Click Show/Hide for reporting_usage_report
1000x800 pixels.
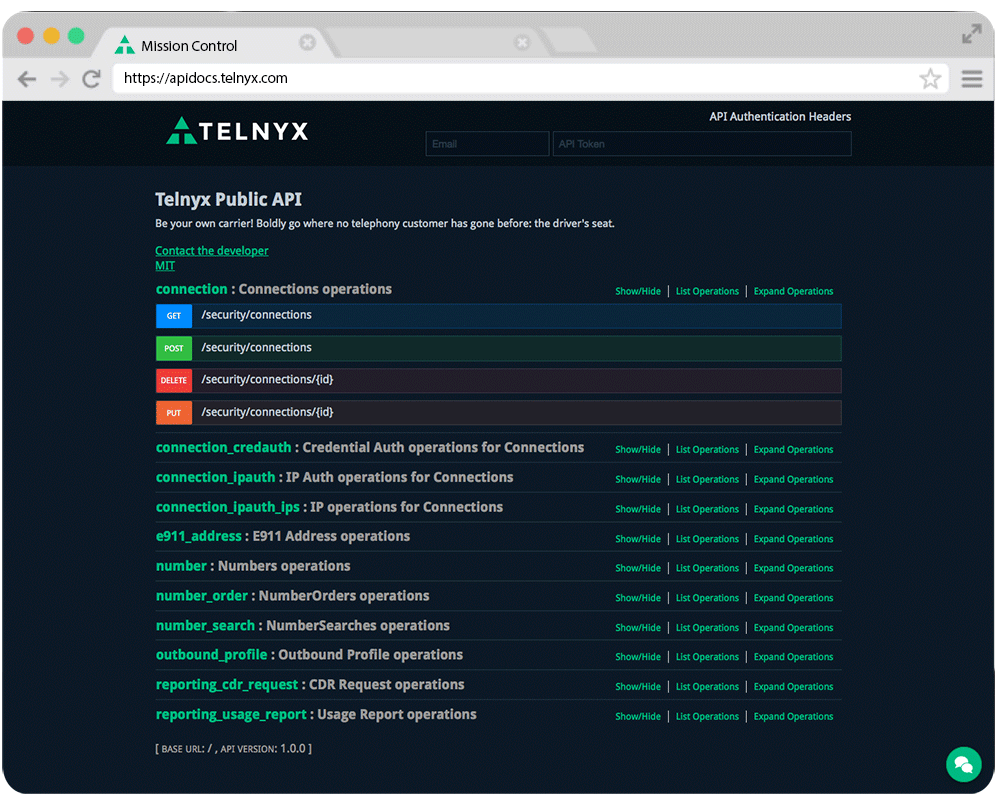(638, 717)
